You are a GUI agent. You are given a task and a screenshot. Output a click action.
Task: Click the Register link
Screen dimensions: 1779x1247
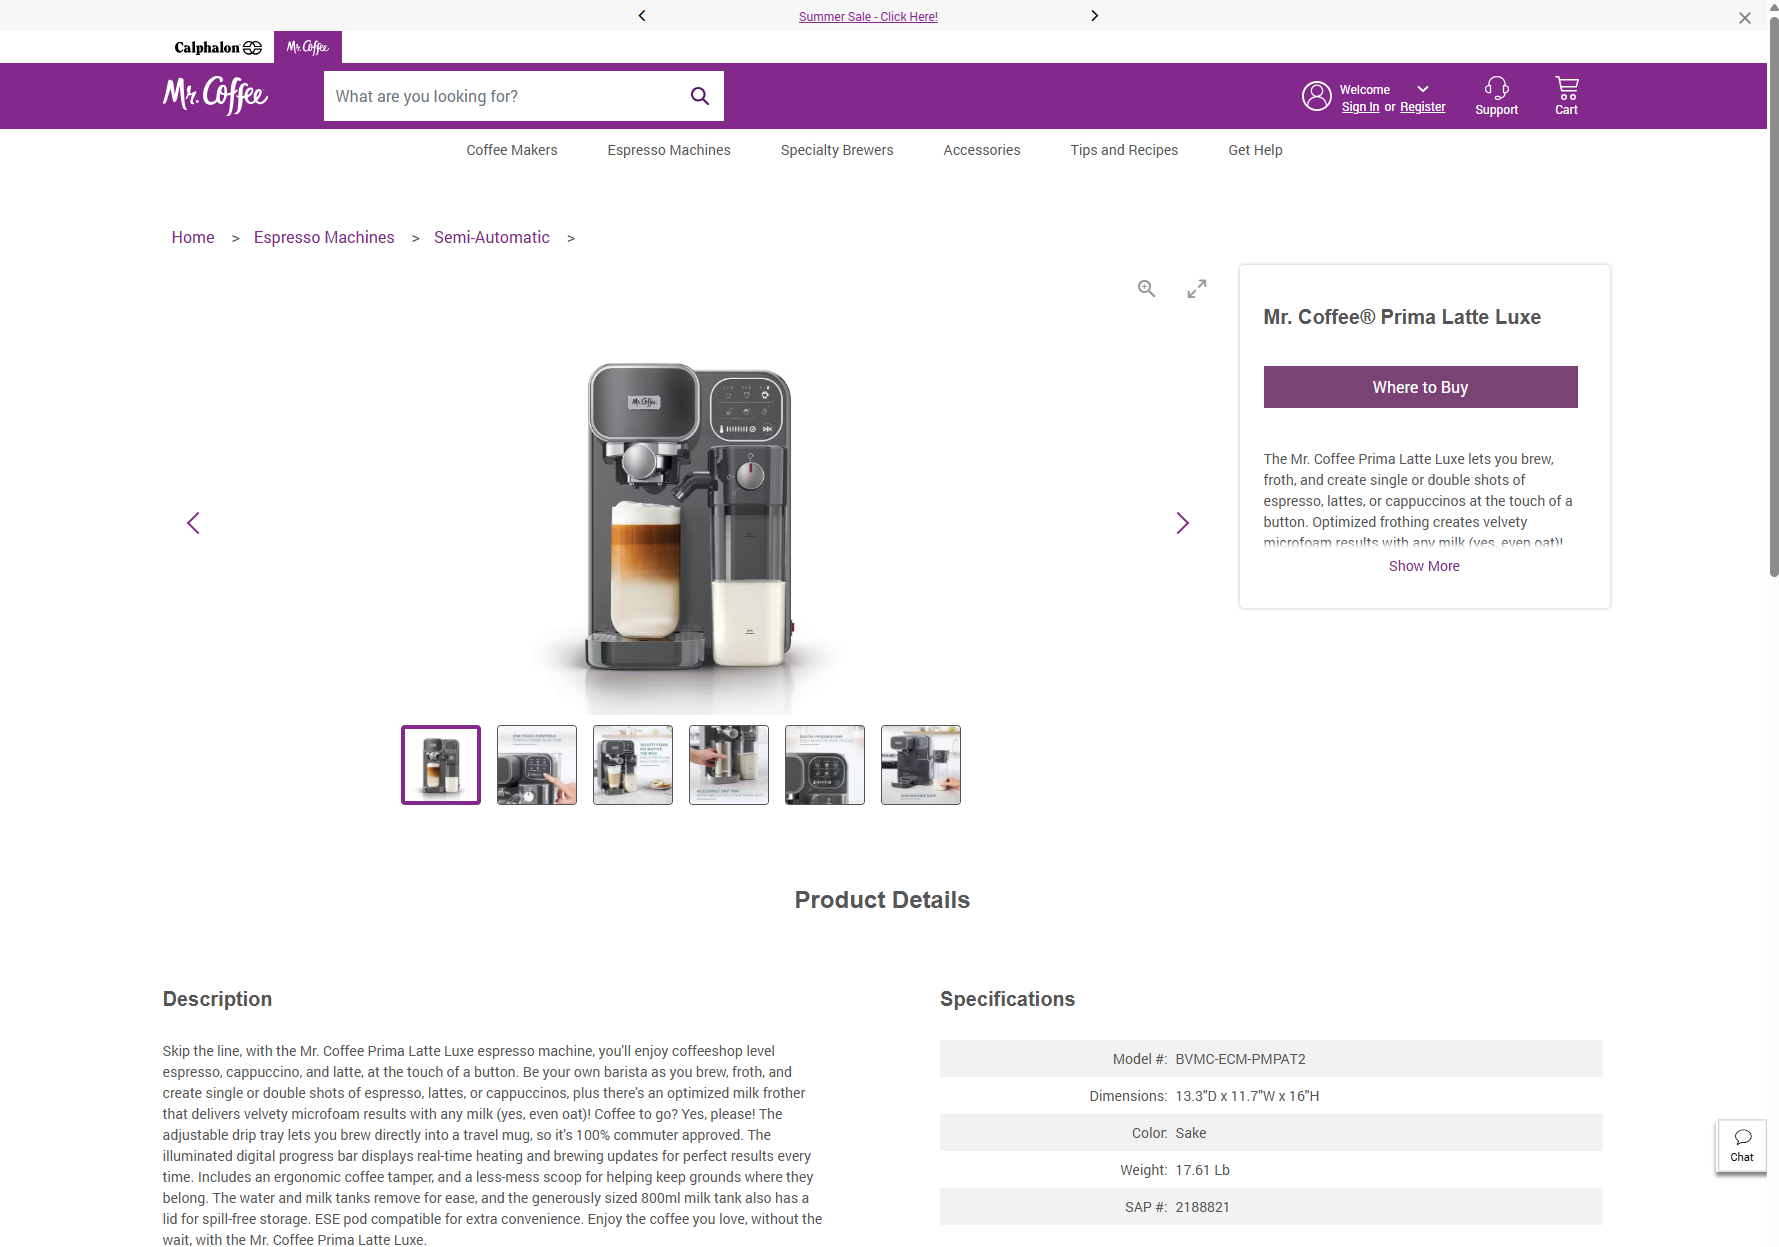coord(1422,107)
